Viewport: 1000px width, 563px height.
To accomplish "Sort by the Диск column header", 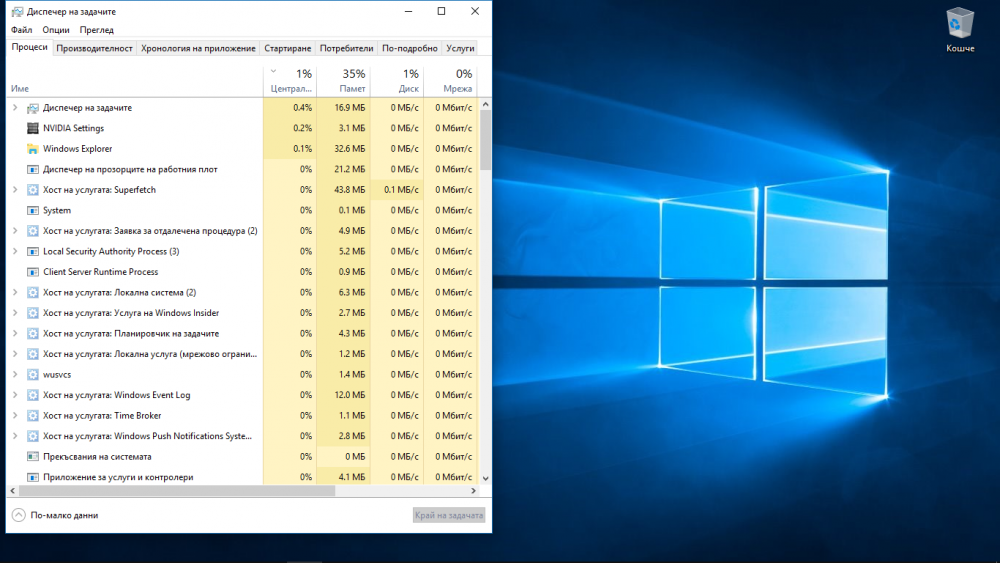I will click(x=397, y=80).
